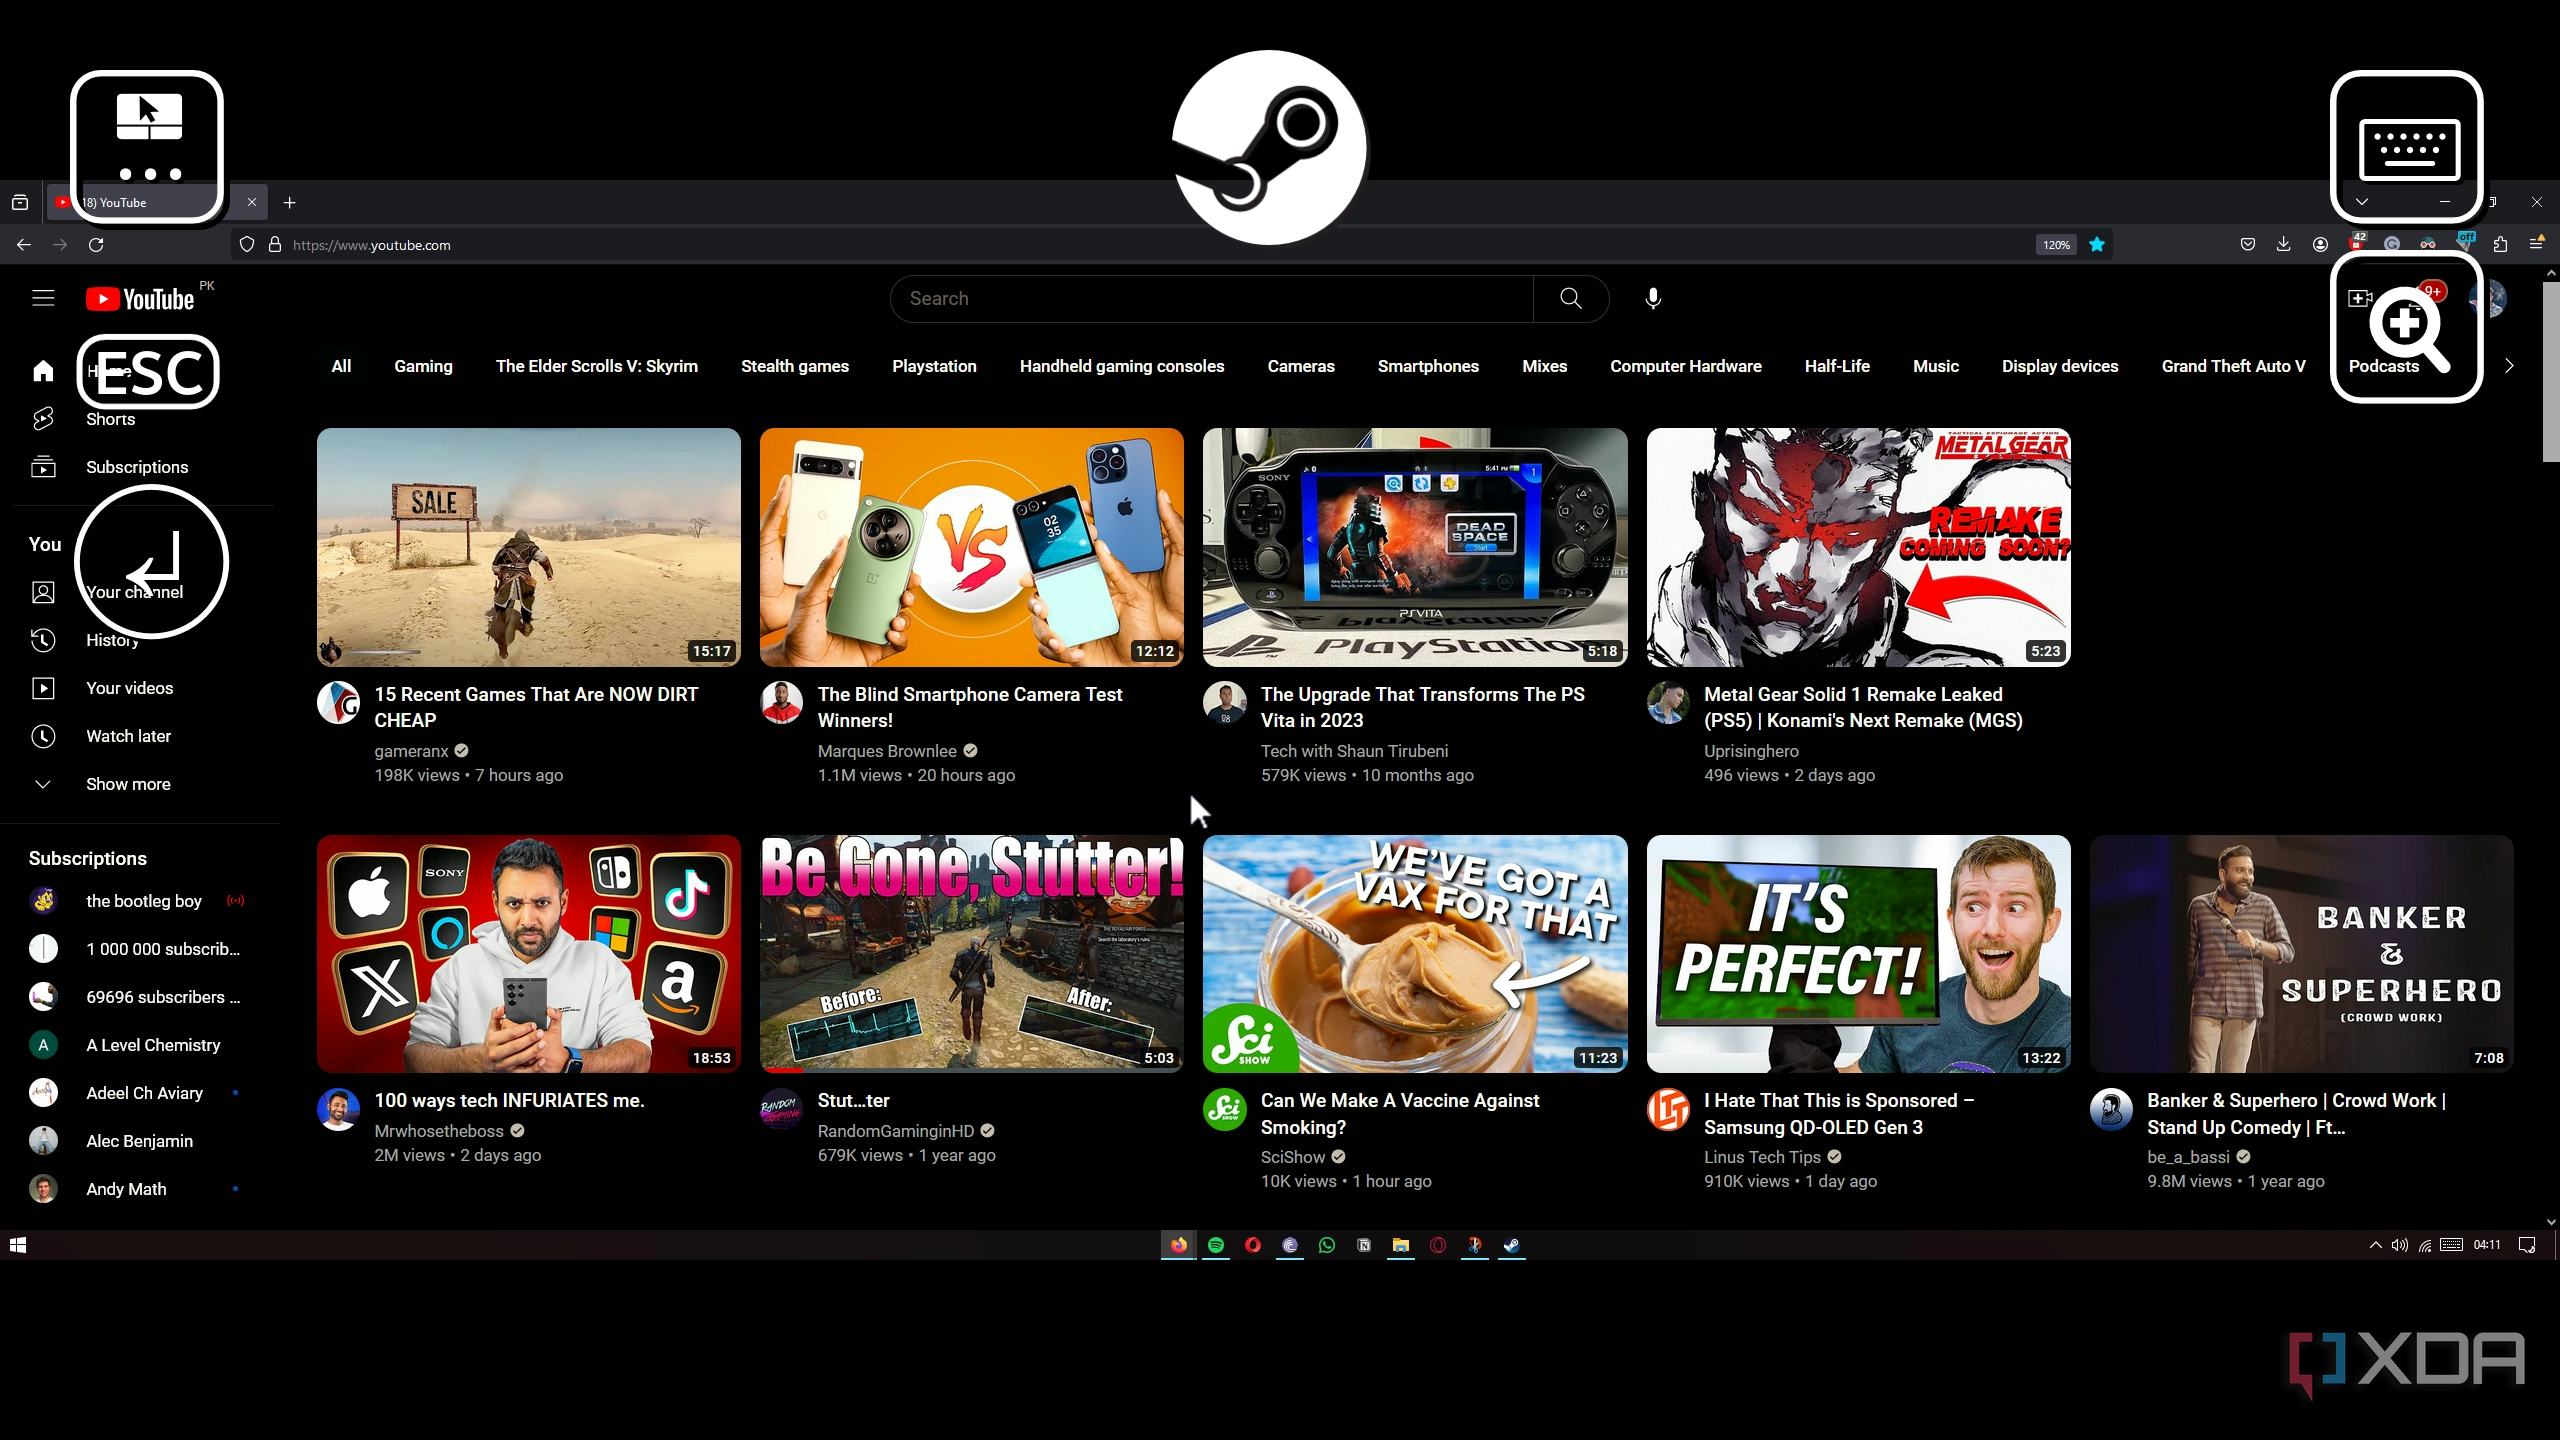Open Subscriptions in the sidebar
The width and height of the screenshot is (2560, 1440).
(137, 467)
